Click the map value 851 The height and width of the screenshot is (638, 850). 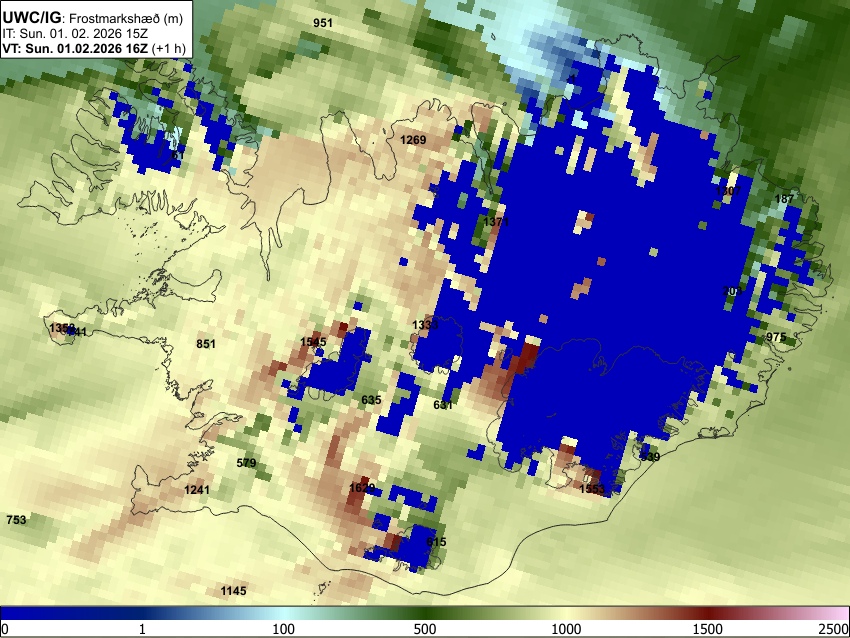coord(205,344)
